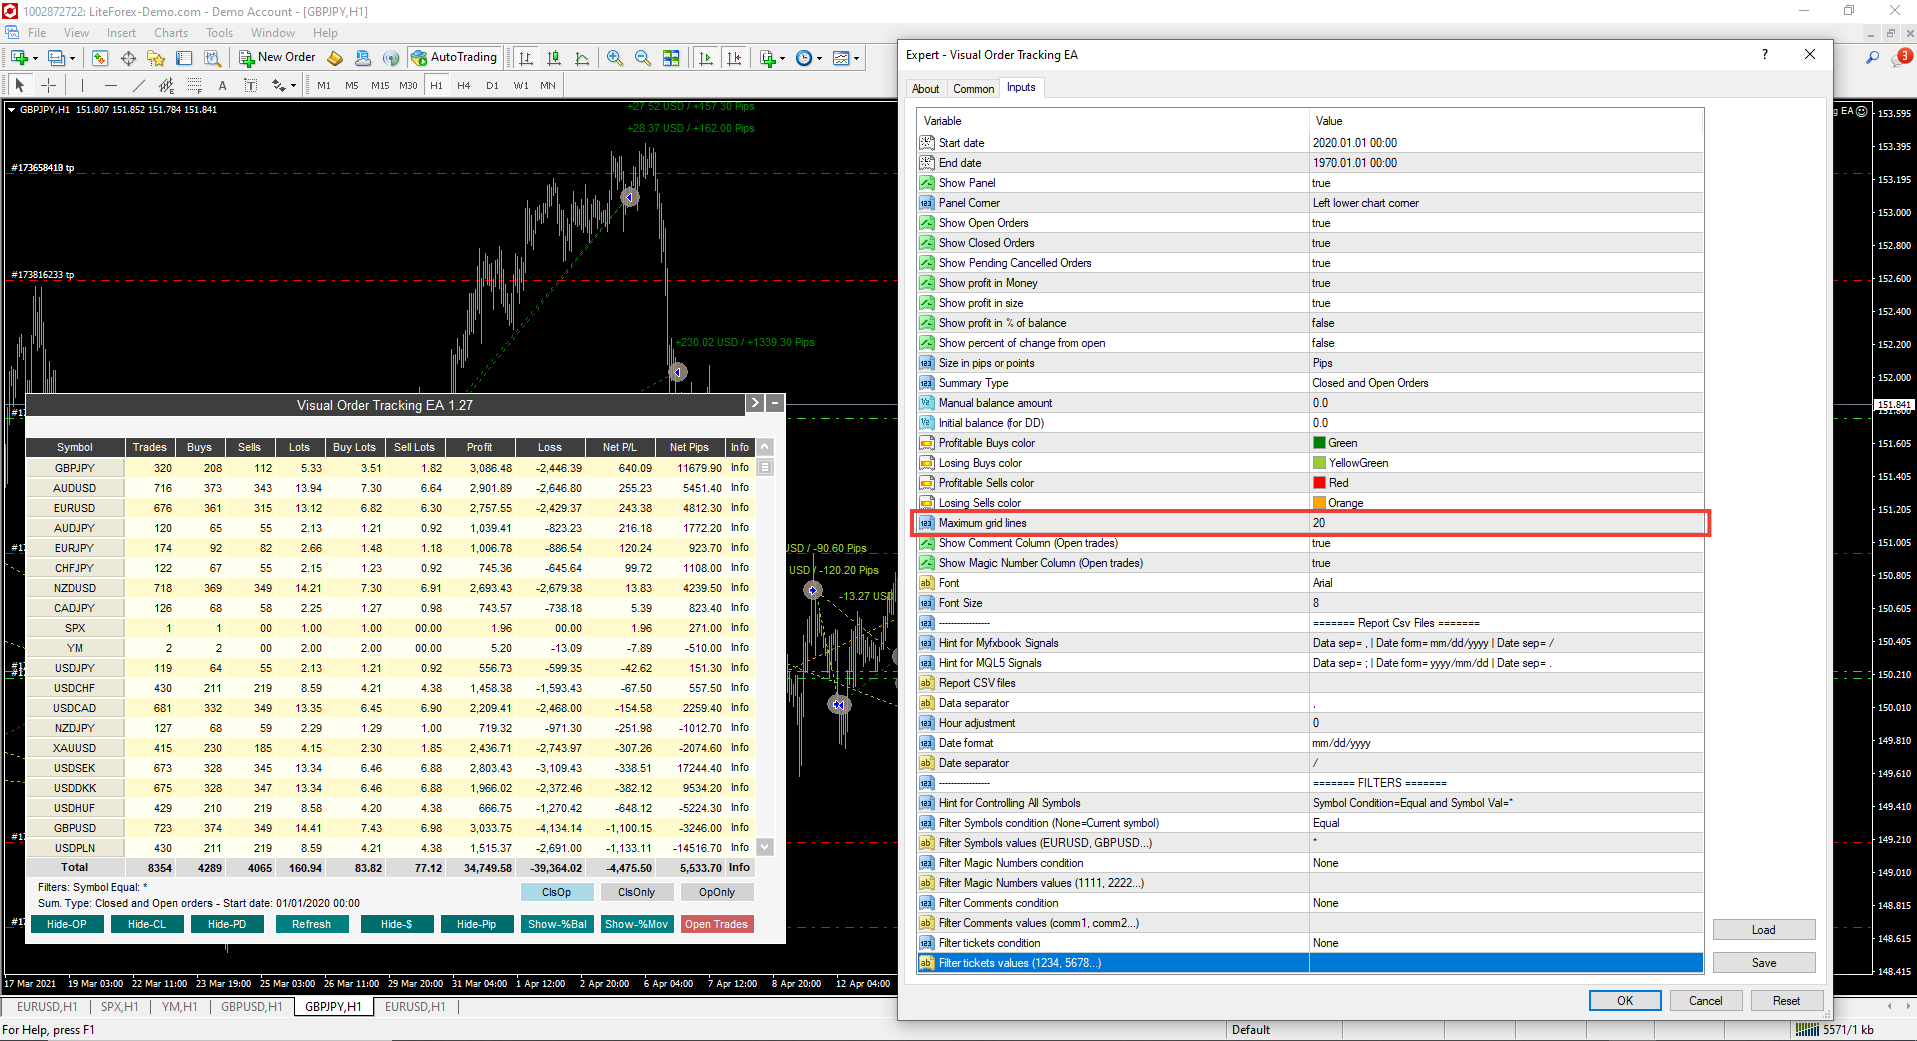This screenshot has width=1917, height=1041.
Task: Collapse the Visual Order Tracking panel arrow
Action: [755, 404]
